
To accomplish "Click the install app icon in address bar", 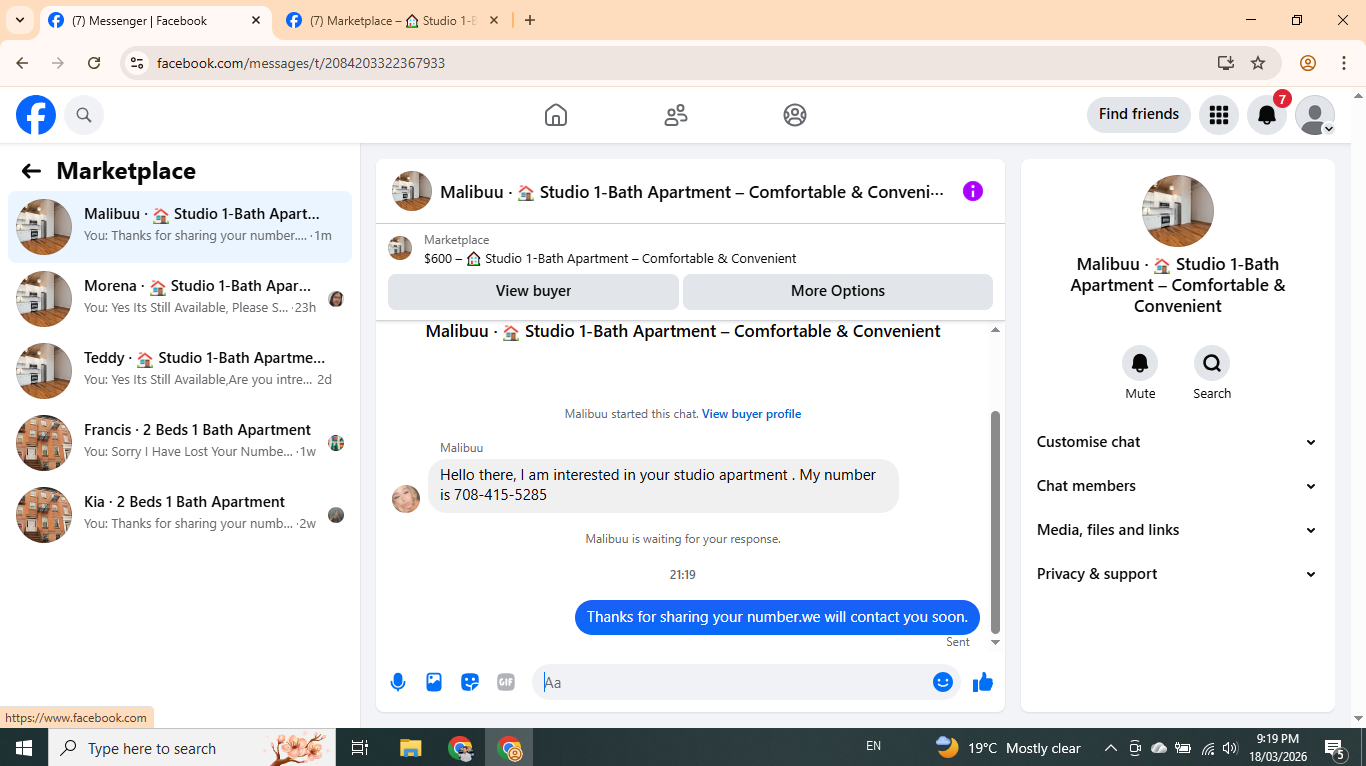I will [1226, 63].
